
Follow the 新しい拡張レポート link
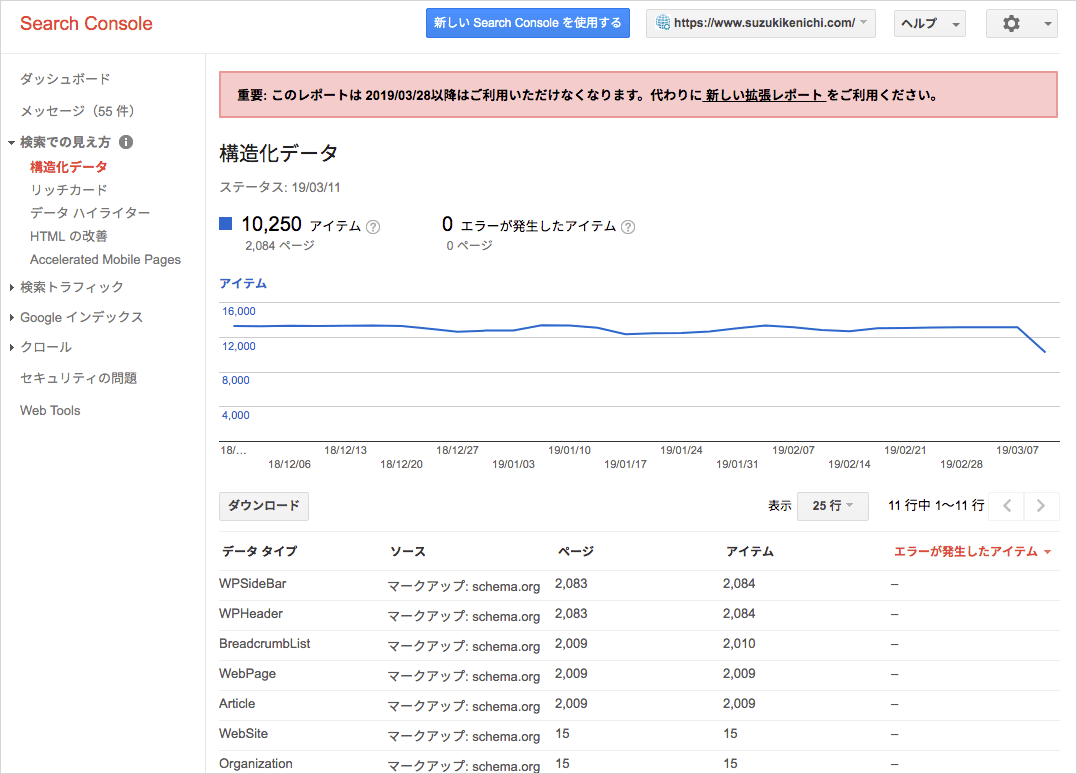click(x=763, y=95)
